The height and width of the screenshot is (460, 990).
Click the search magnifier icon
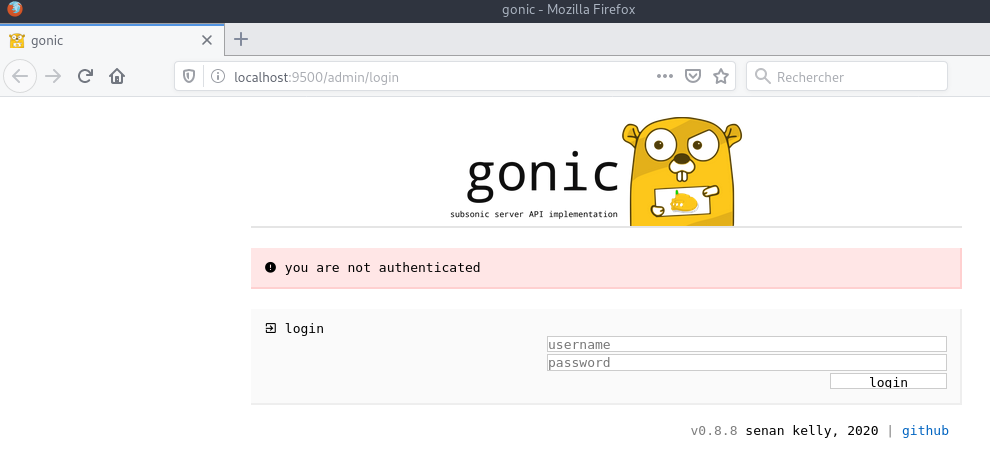tap(763, 76)
